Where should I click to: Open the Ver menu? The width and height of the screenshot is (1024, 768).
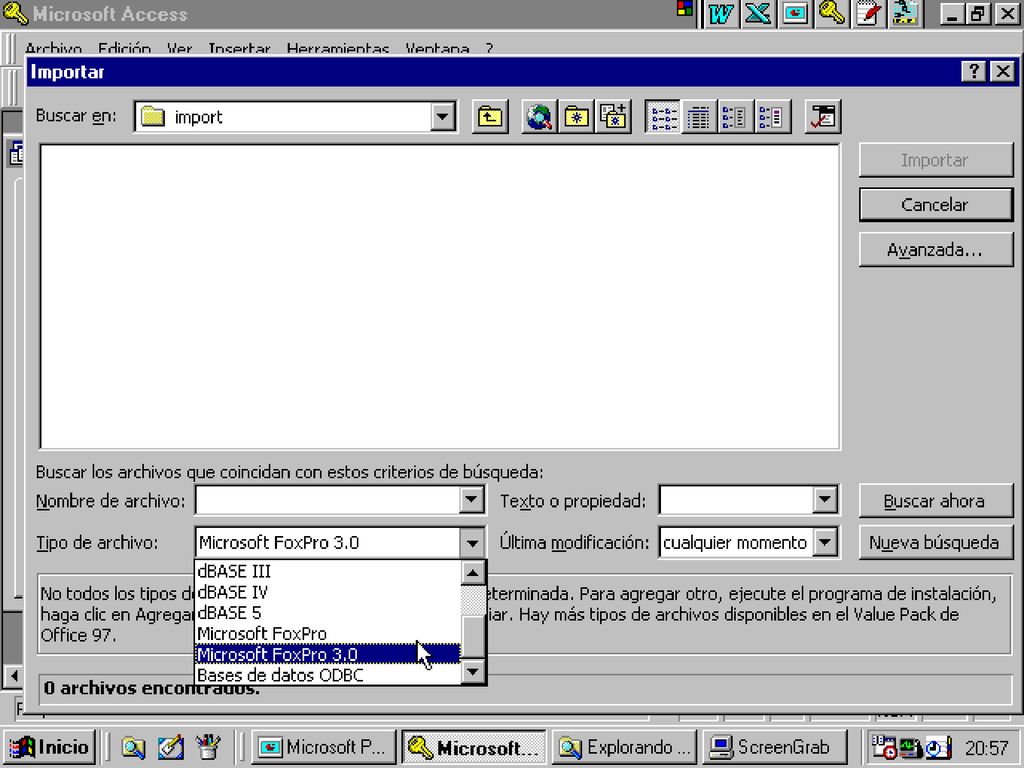coord(180,48)
